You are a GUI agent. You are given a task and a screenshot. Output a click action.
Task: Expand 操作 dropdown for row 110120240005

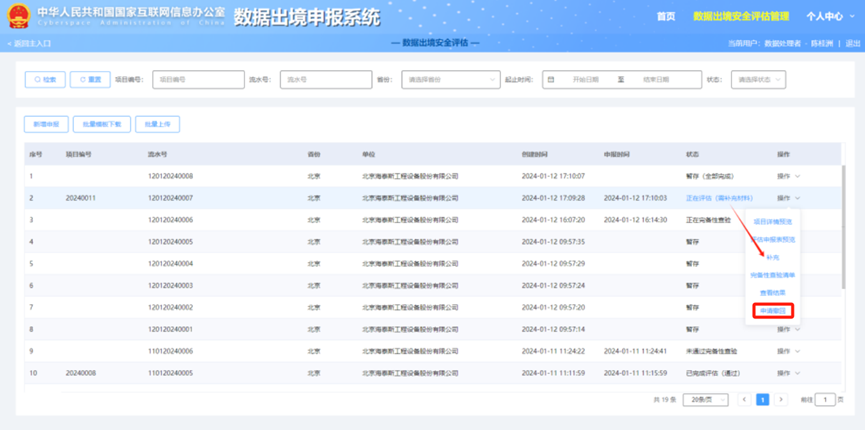[x=788, y=373]
